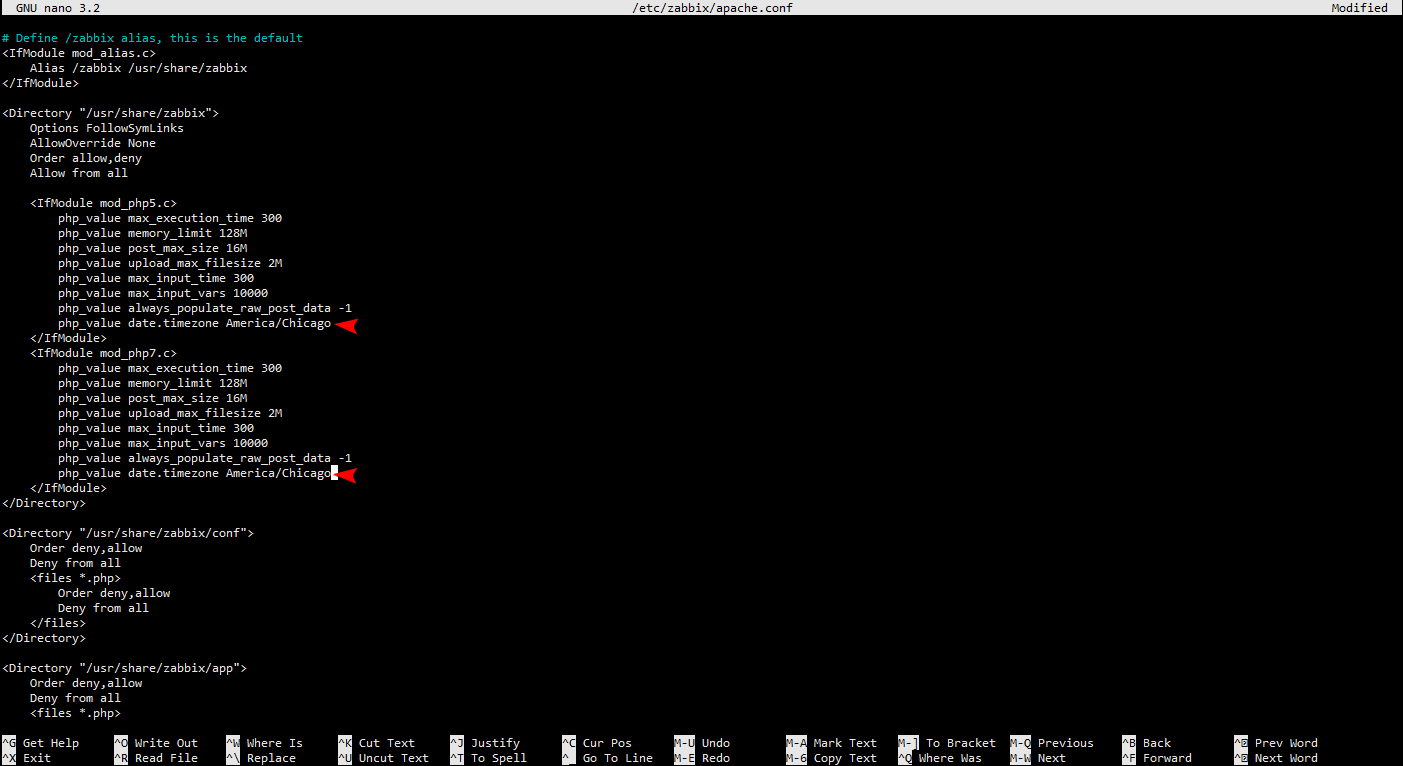Screen dimensions: 1403x766
Task: Click the Exit shortcut in nano's bottom bar
Action: [x=37, y=758]
